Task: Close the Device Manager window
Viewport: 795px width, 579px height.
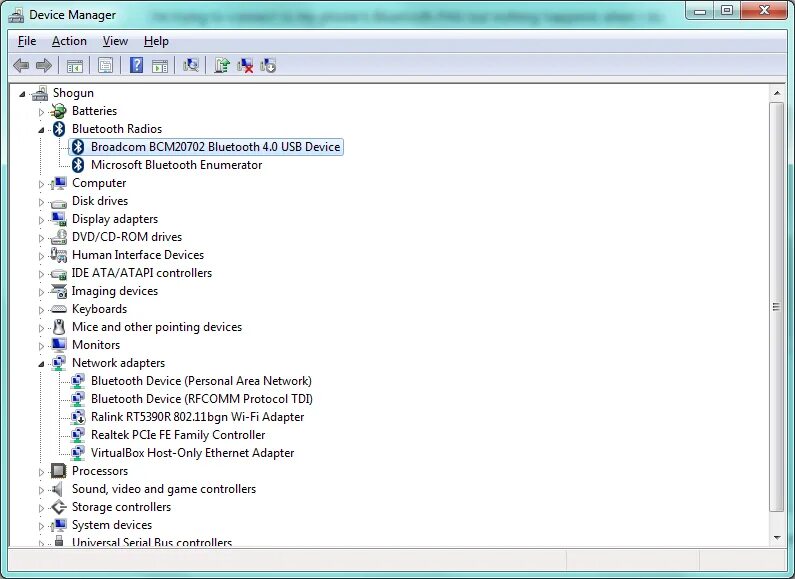Action: pyautogui.click(x=764, y=11)
